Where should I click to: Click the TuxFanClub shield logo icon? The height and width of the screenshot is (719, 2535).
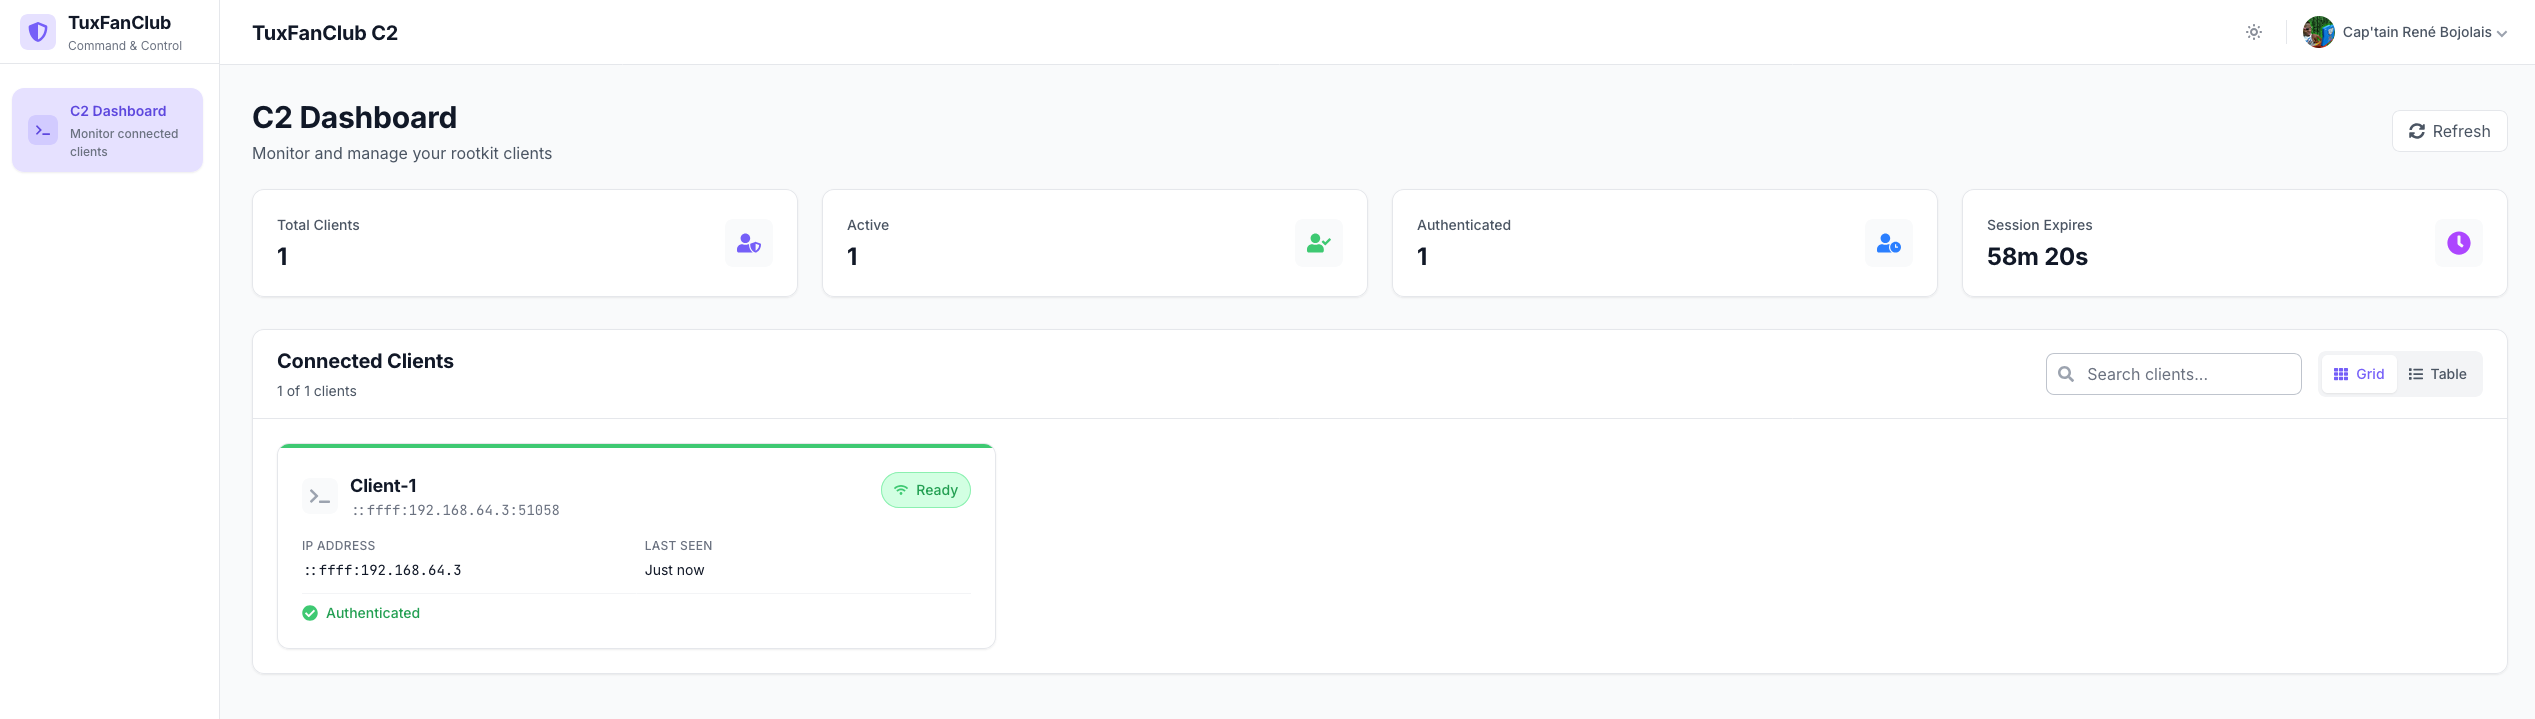point(38,32)
